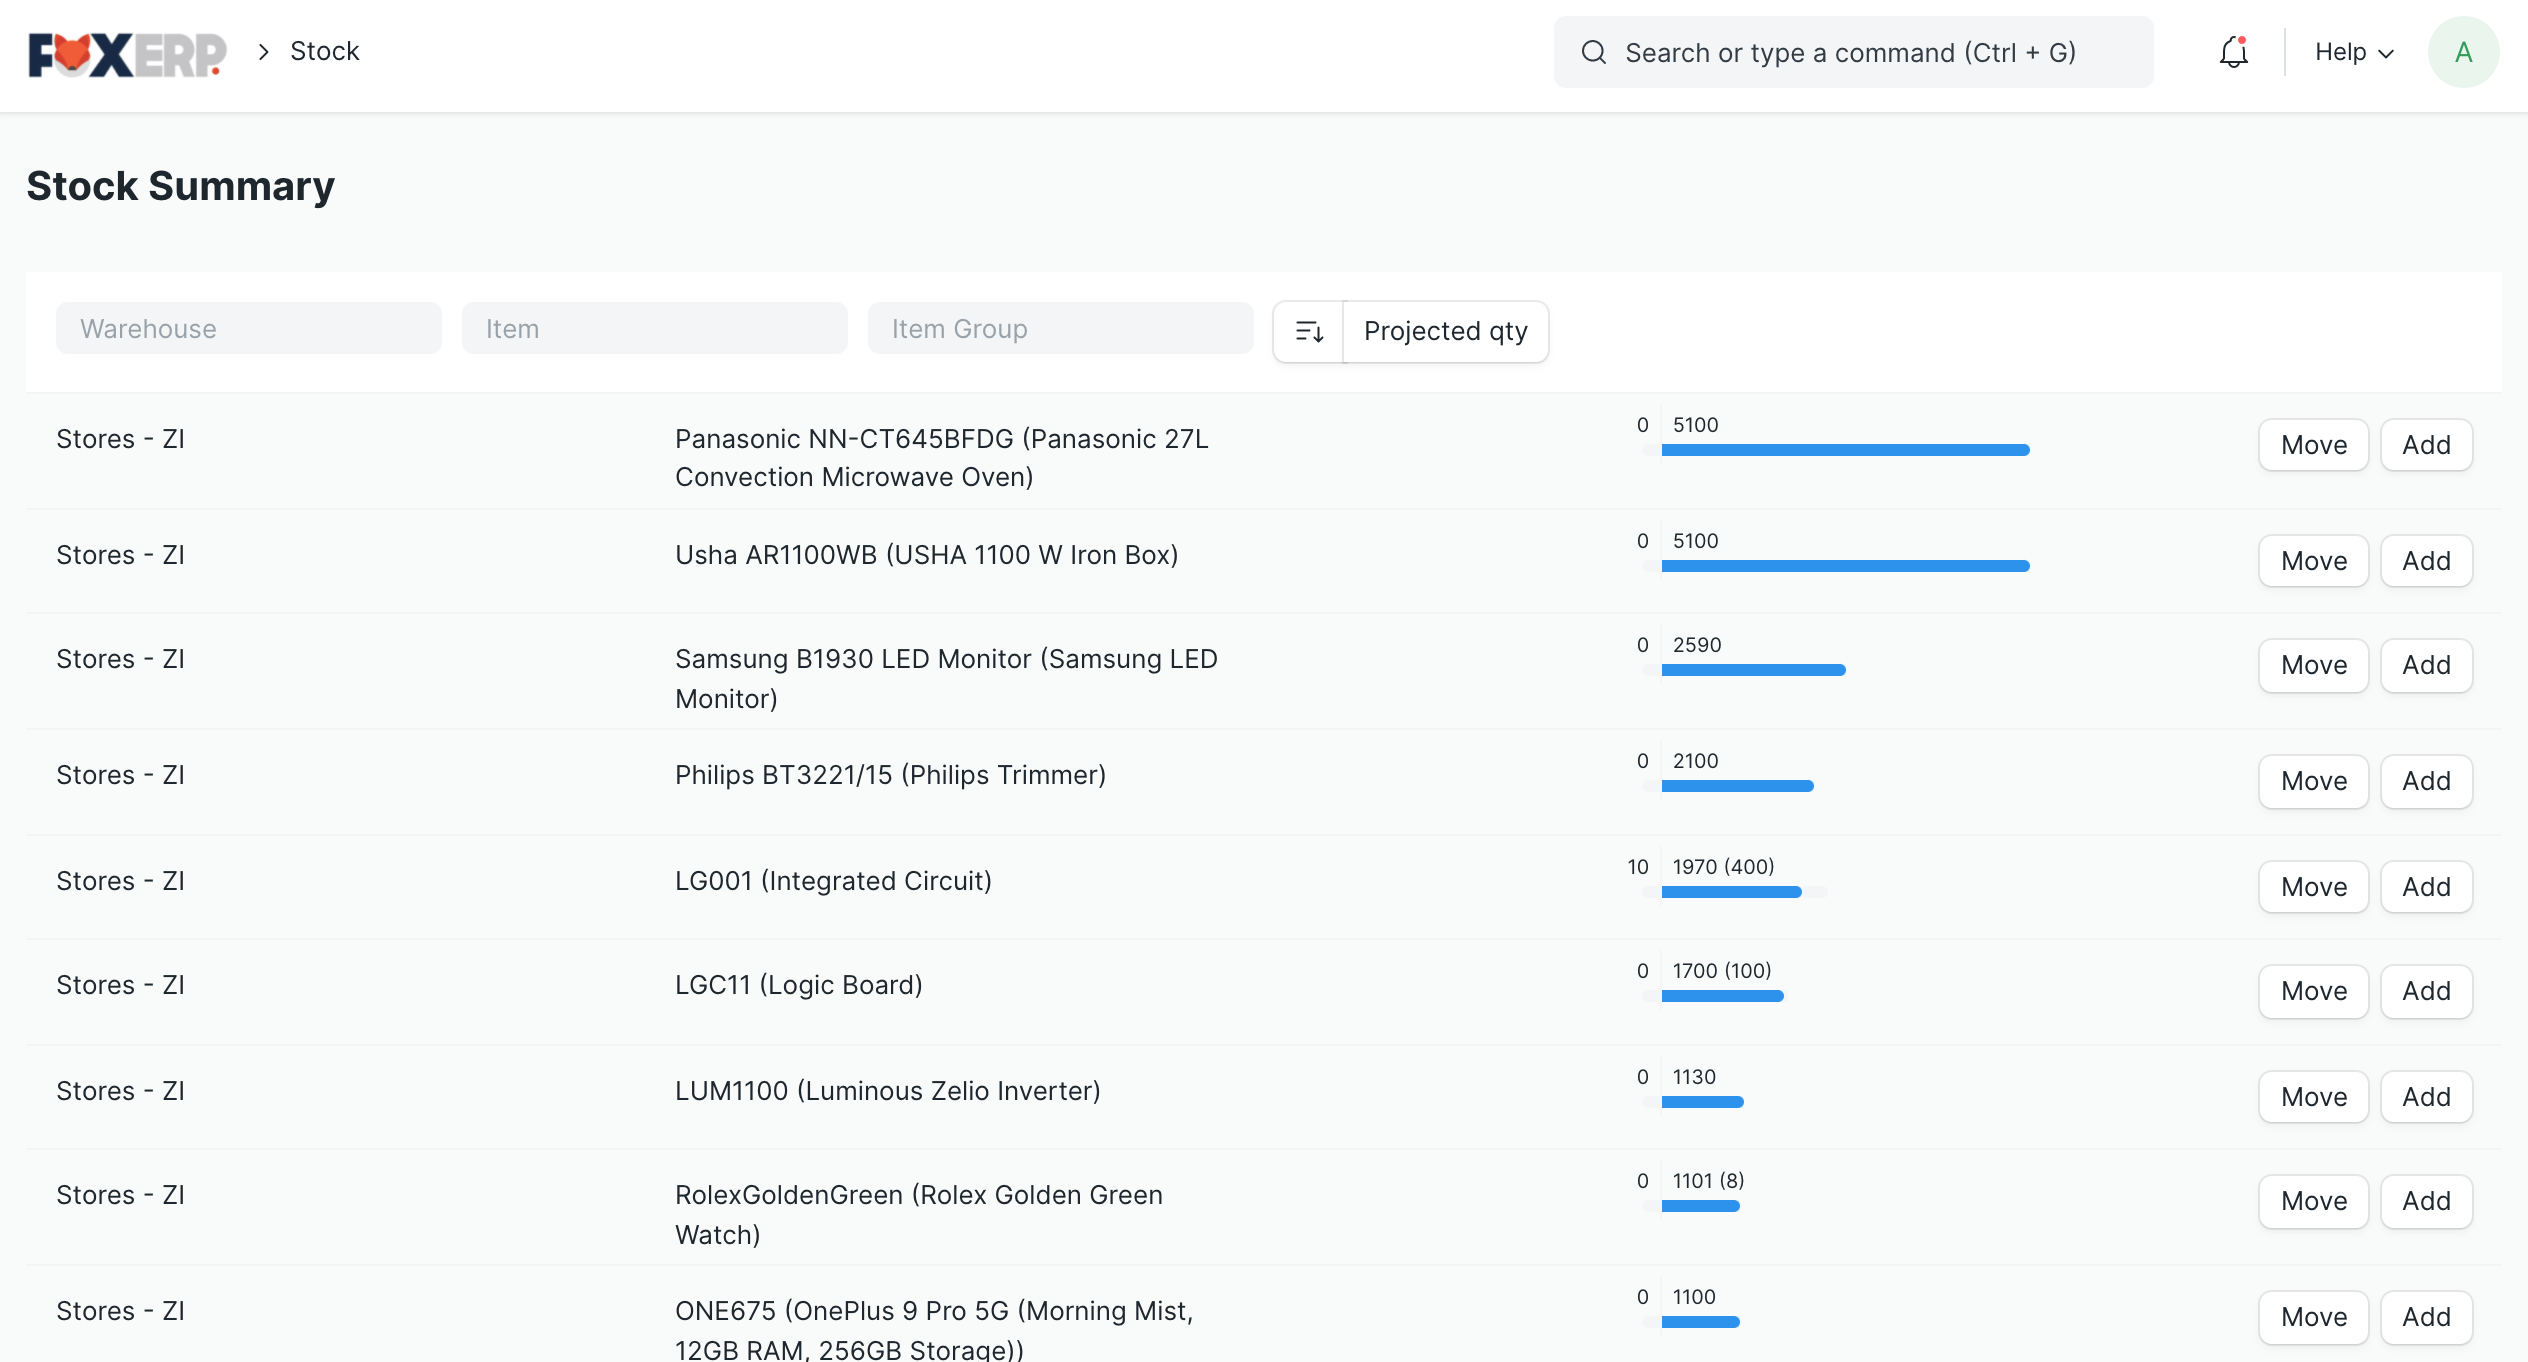The image size is (2528, 1362).
Task: Open the Panasonic NN-CT645BFDG item link
Action: coord(942,458)
